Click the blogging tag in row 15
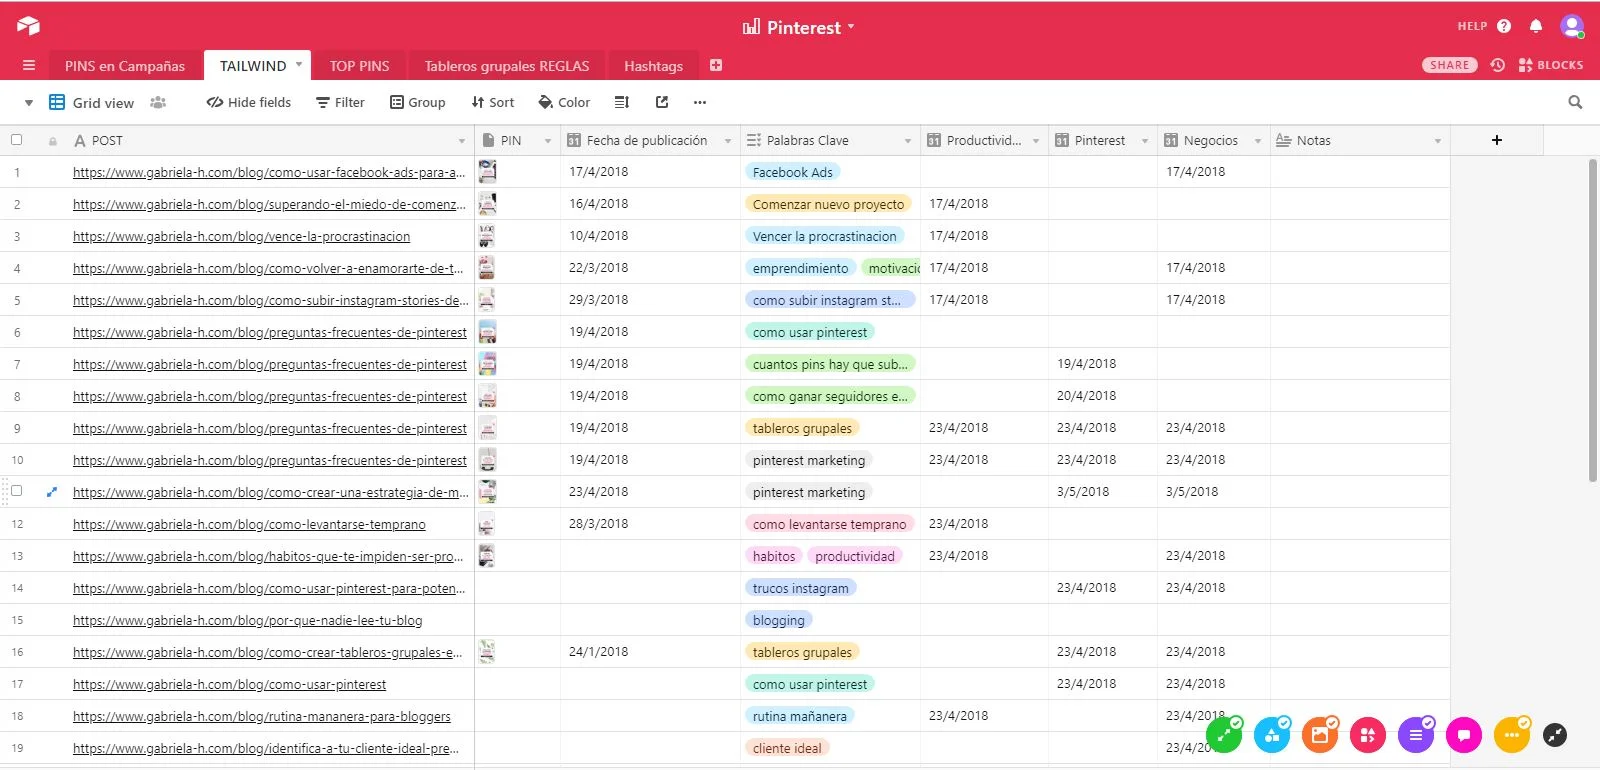 [x=778, y=620]
